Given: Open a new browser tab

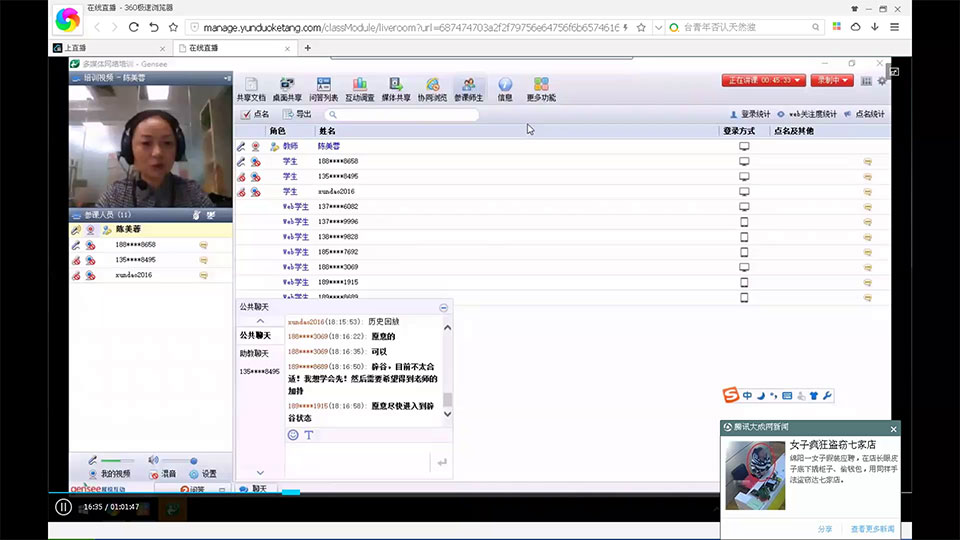Looking at the screenshot, I should [307, 48].
